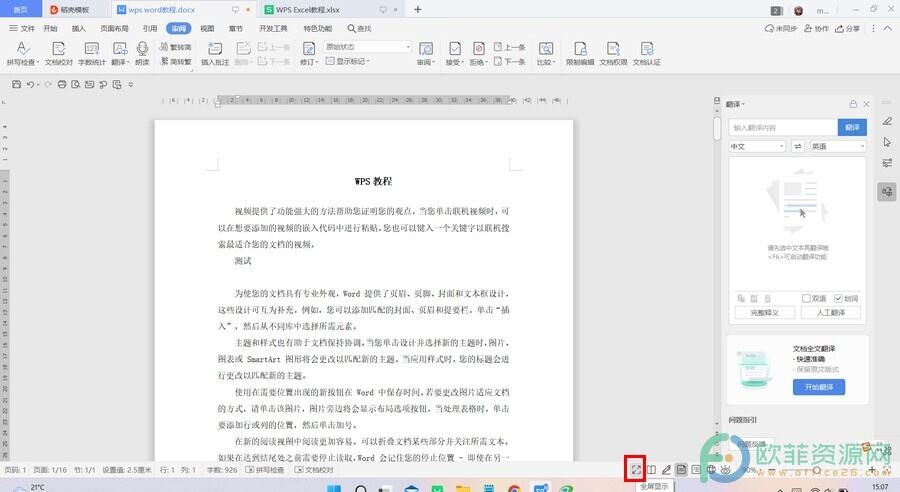Image resolution: width=900 pixels, height=492 pixels.
Task: Open 文档权限 document permission
Action: [x=613, y=53]
